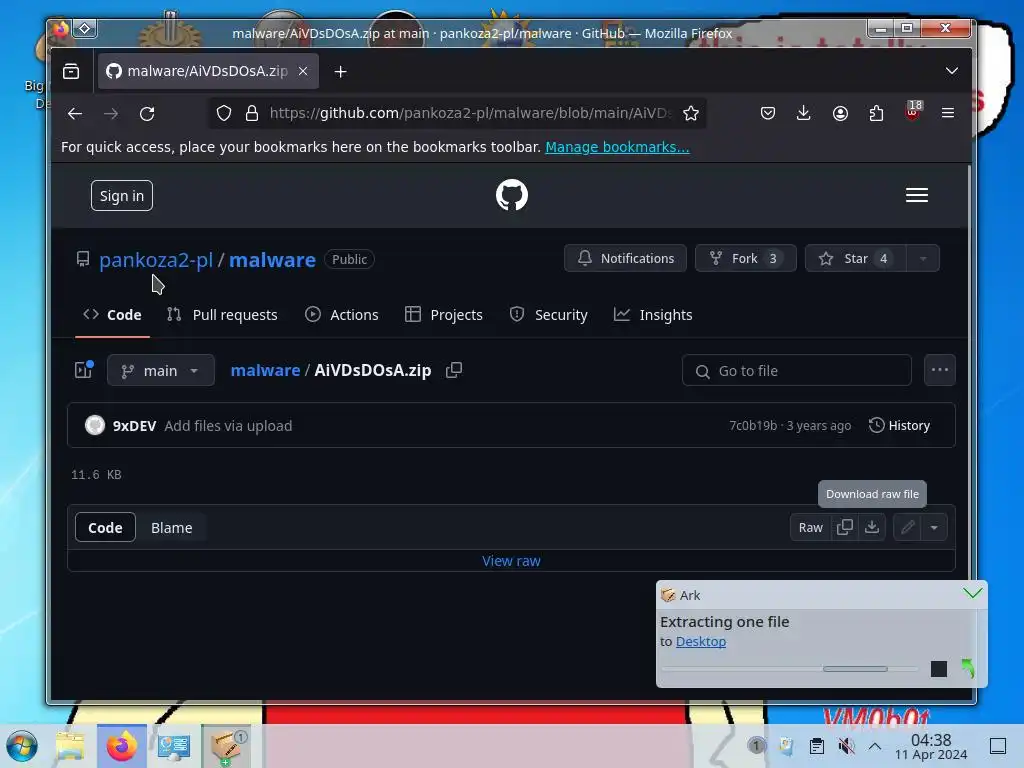Reload the current page
The width and height of the screenshot is (1024, 768).
[x=147, y=113]
